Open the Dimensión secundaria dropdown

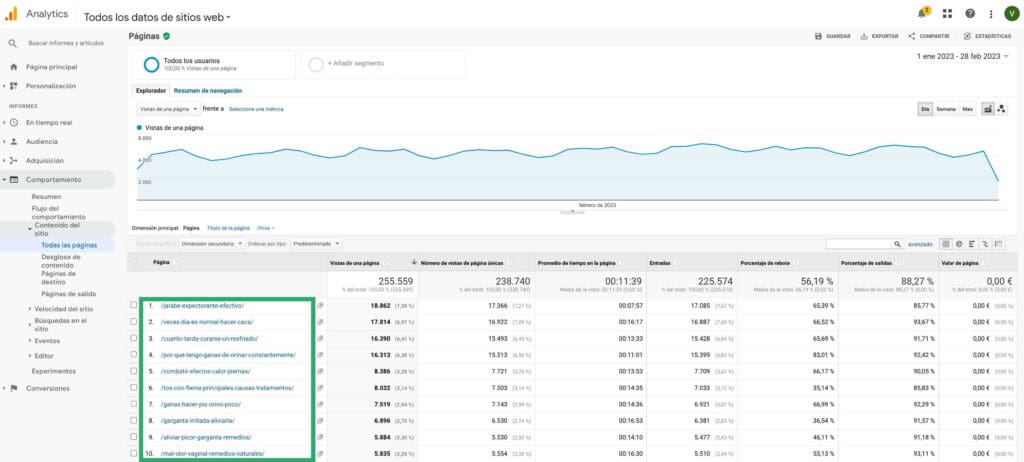(211, 243)
